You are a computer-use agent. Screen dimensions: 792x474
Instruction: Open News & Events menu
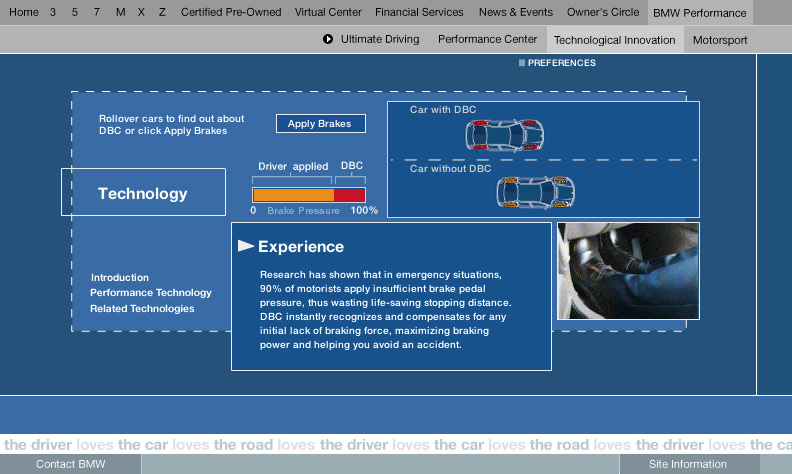click(516, 12)
